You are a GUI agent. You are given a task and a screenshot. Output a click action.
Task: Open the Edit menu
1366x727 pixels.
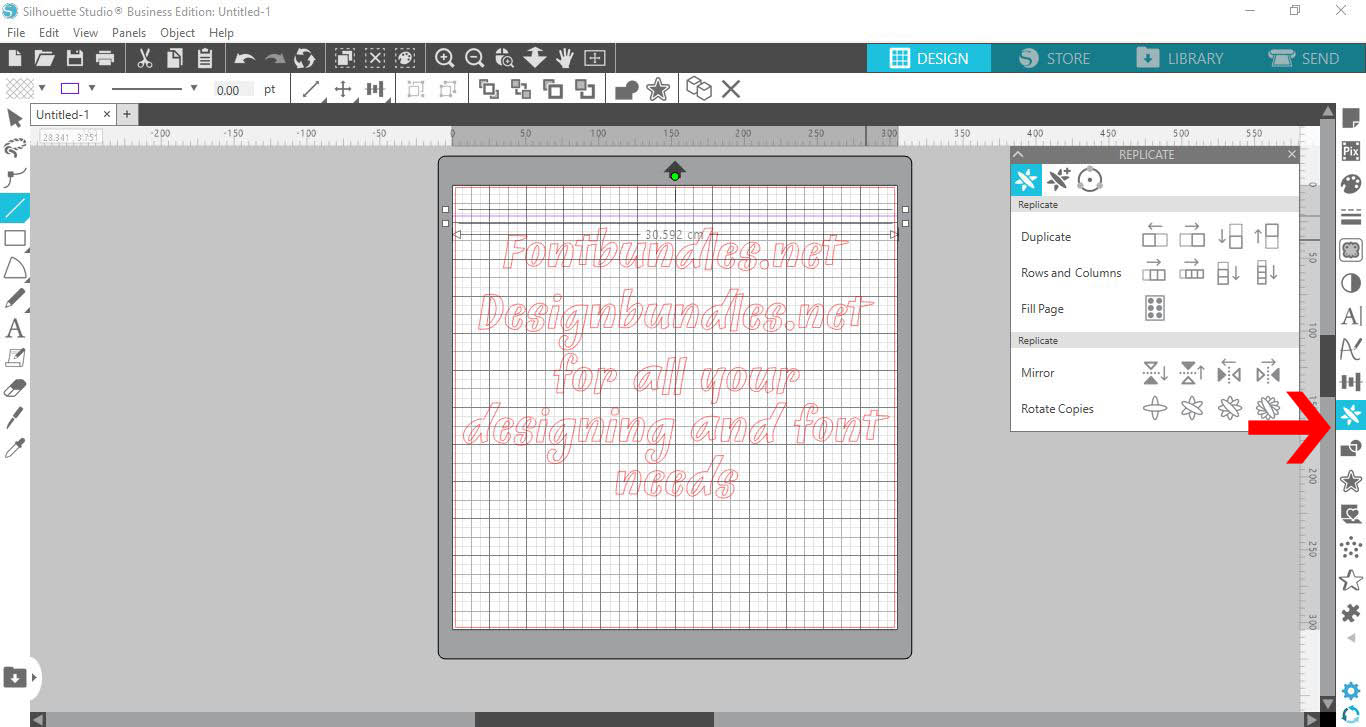[x=49, y=33]
